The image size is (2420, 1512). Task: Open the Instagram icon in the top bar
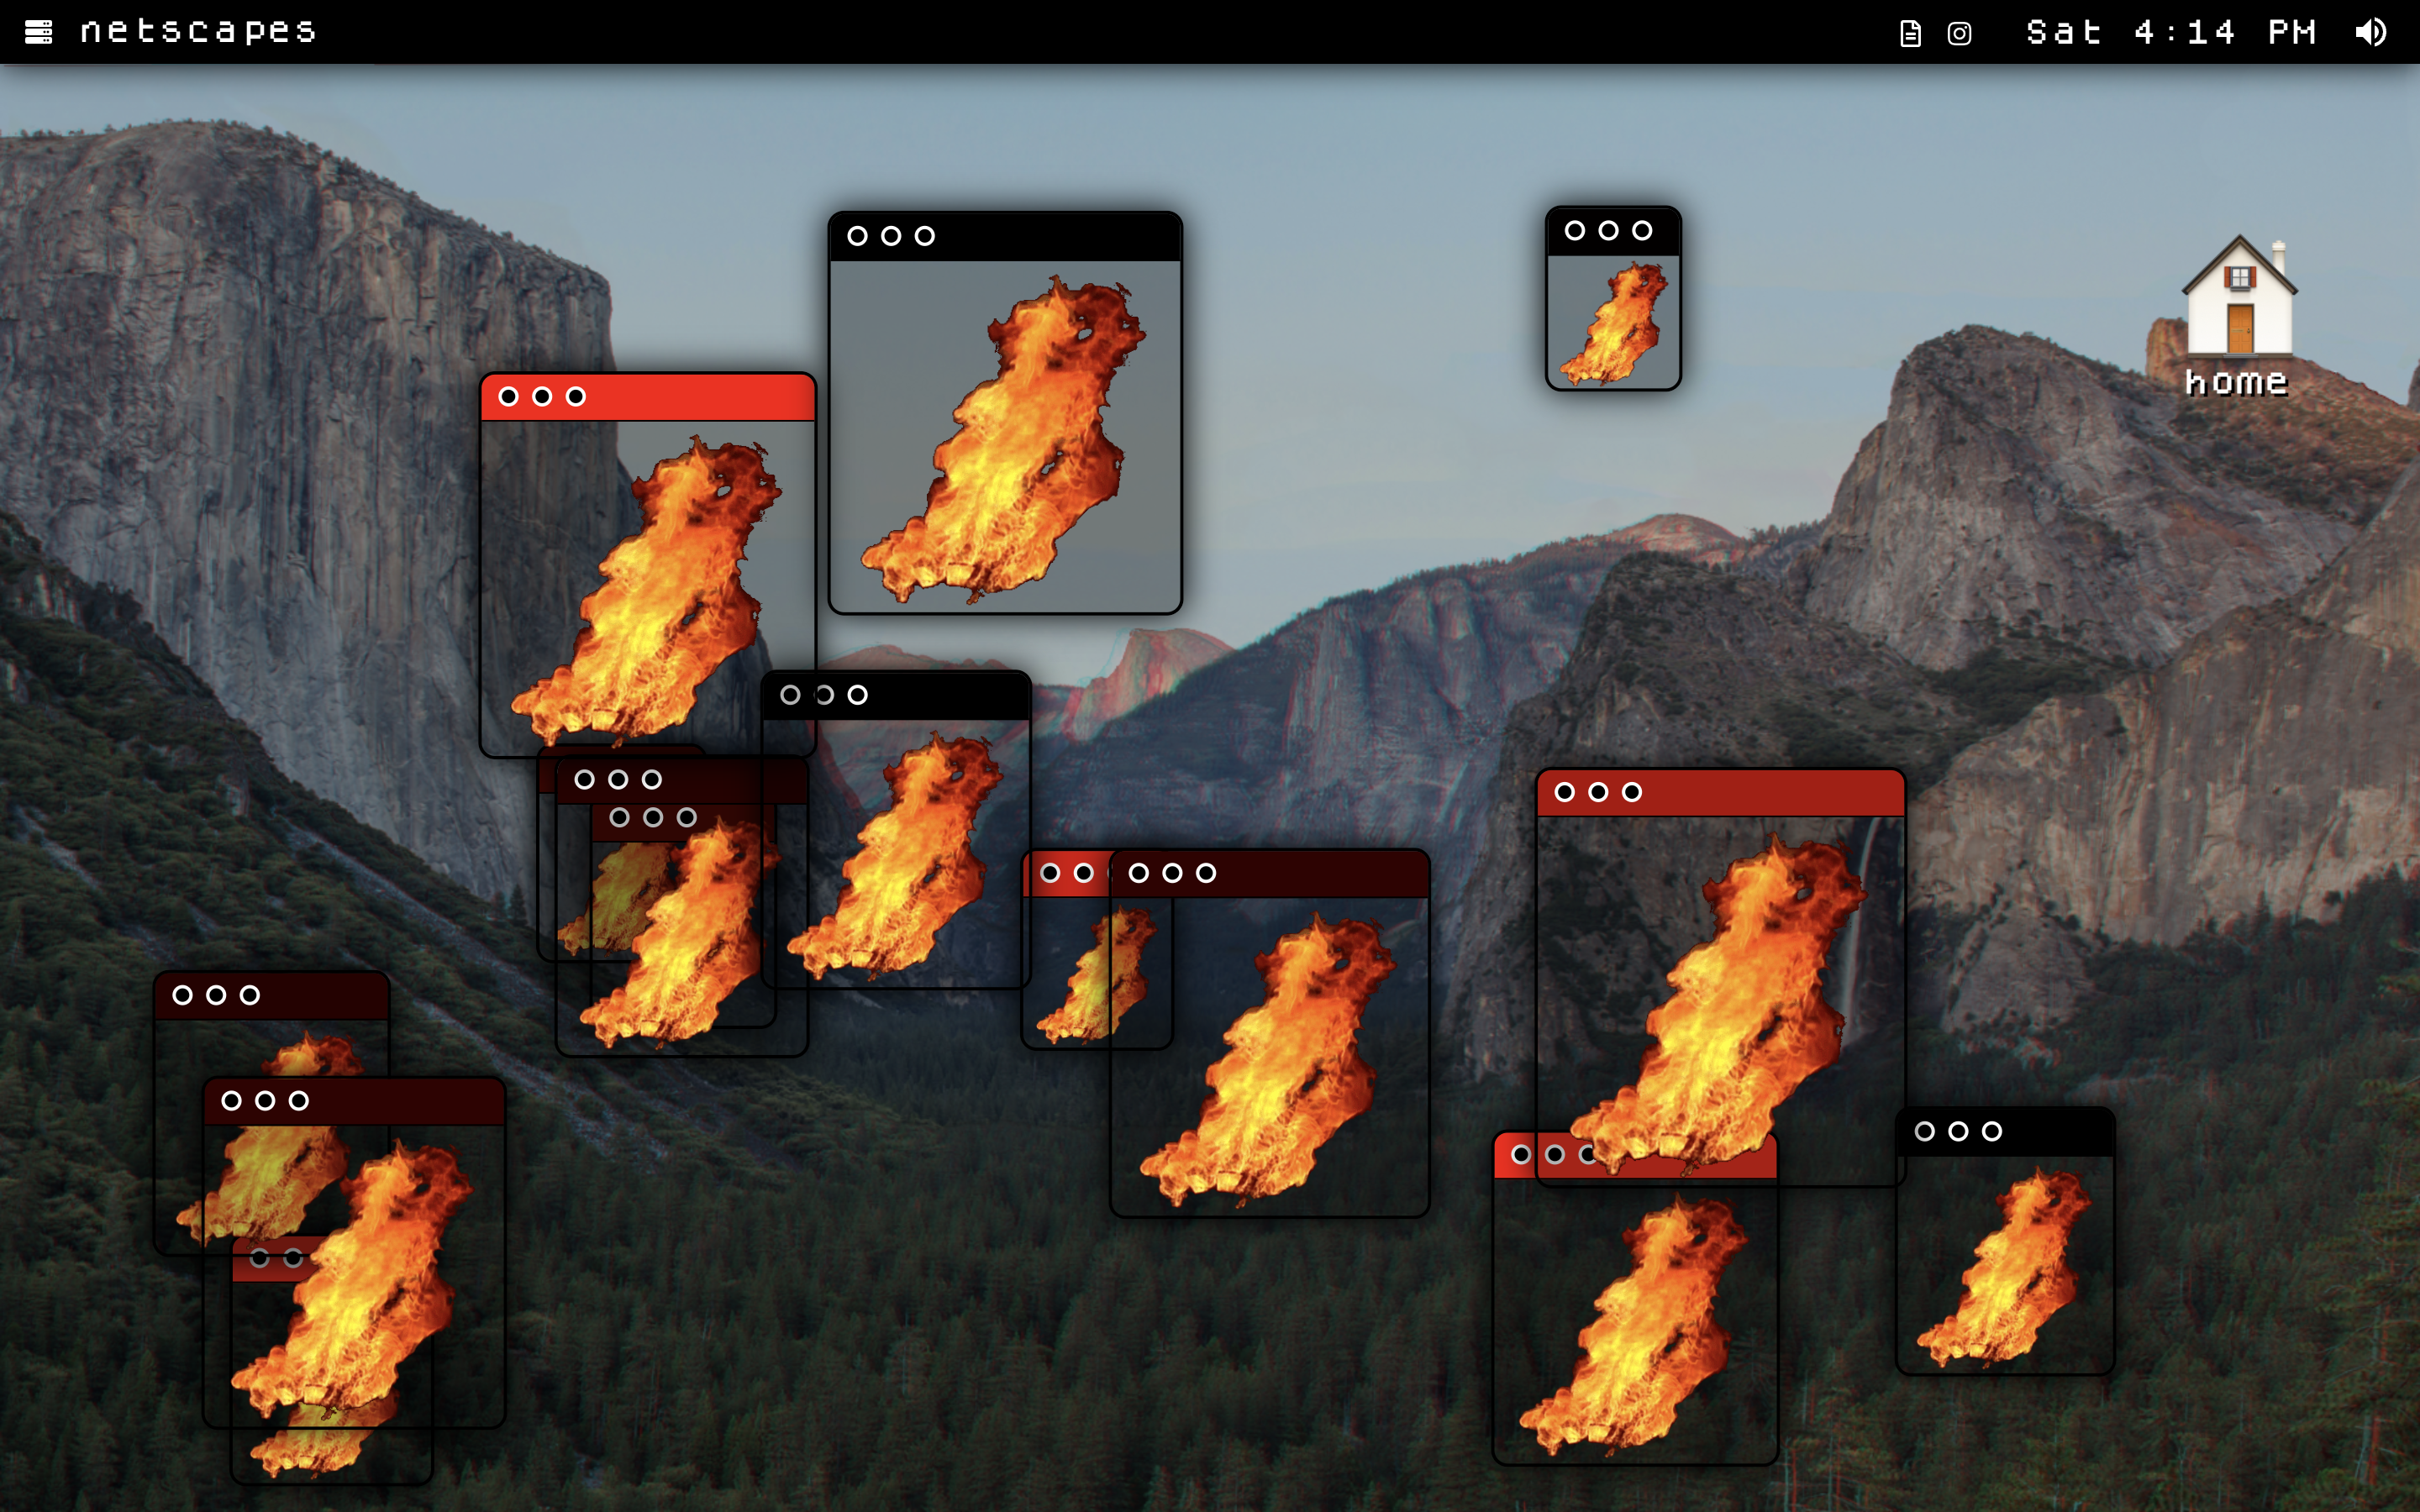tap(1959, 33)
